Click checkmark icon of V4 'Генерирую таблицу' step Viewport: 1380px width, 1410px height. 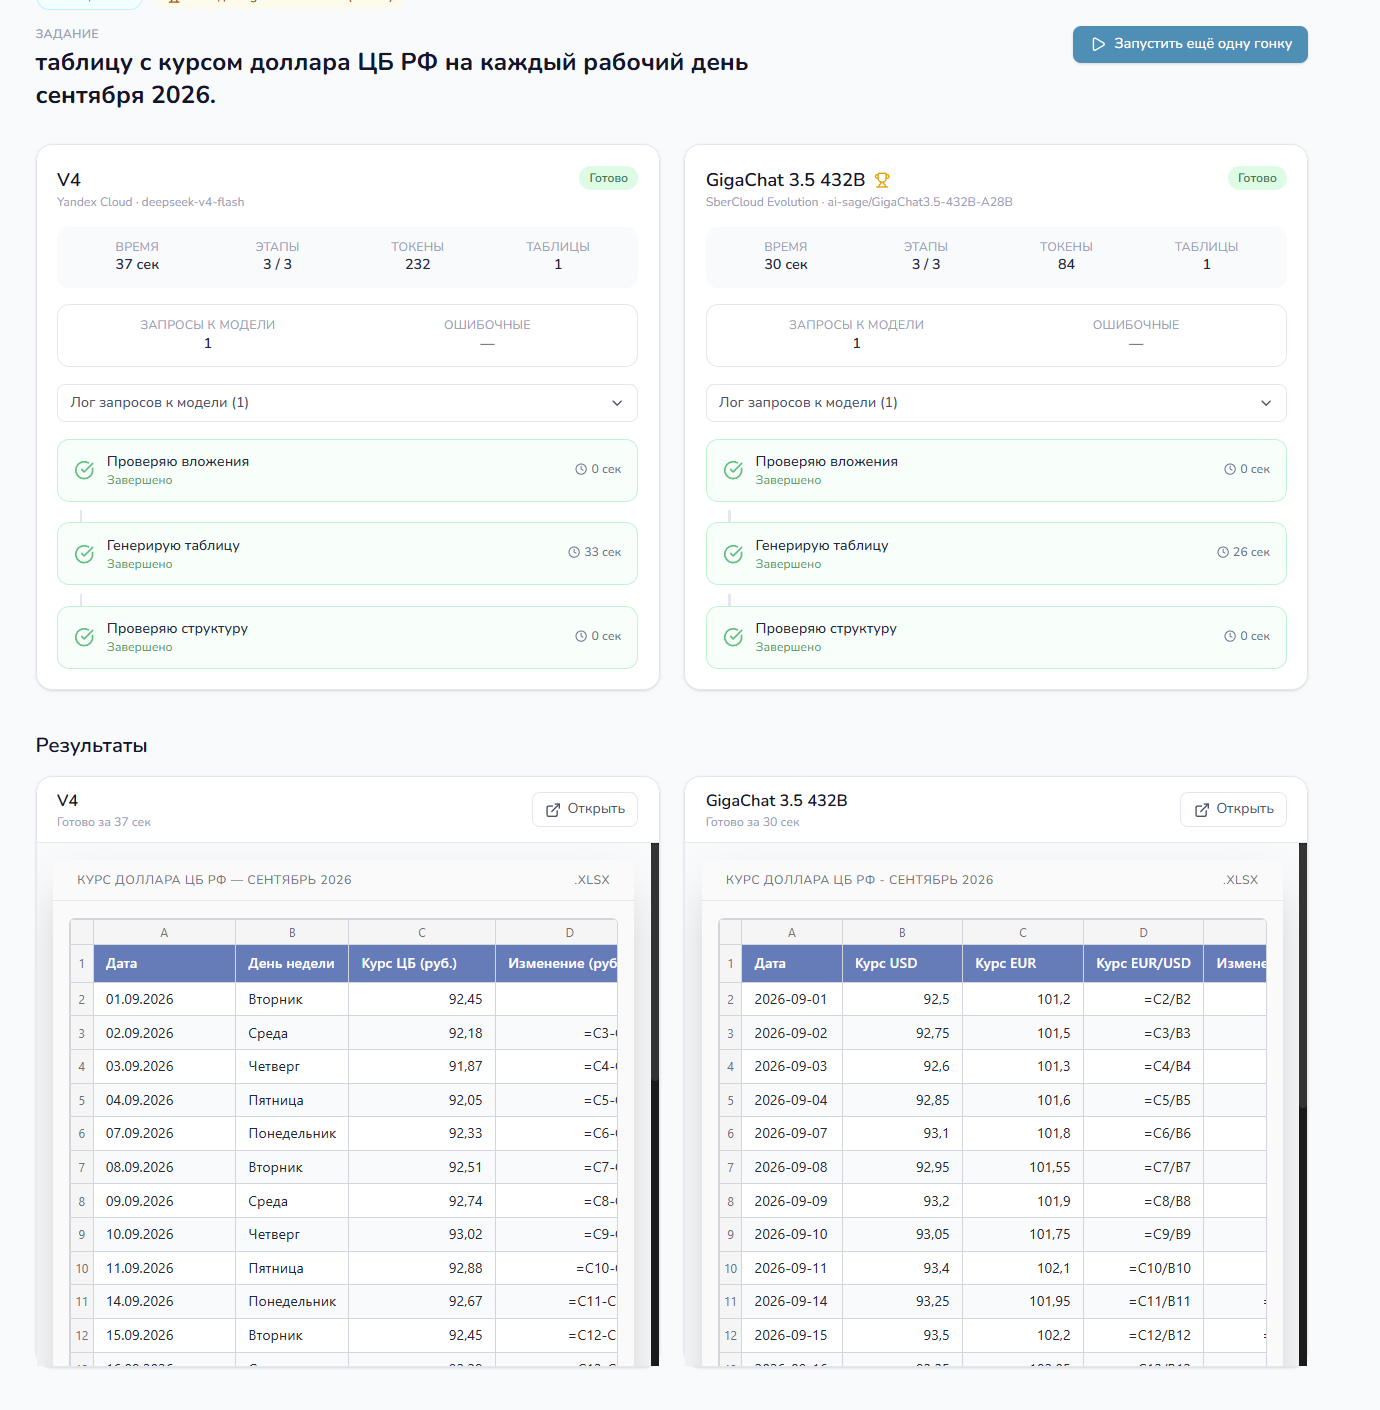85,554
